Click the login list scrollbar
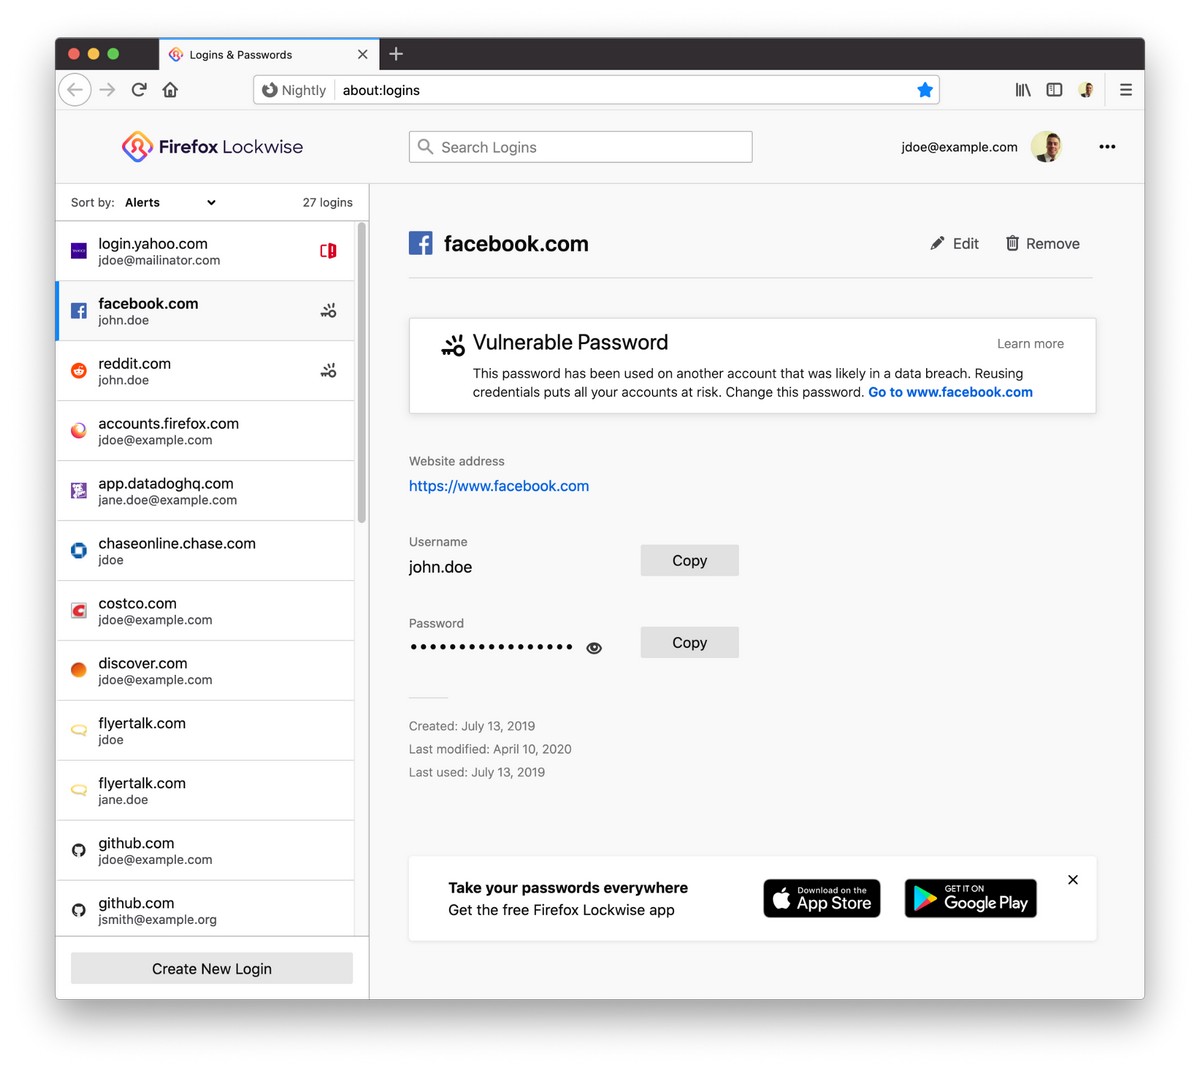 point(362,372)
